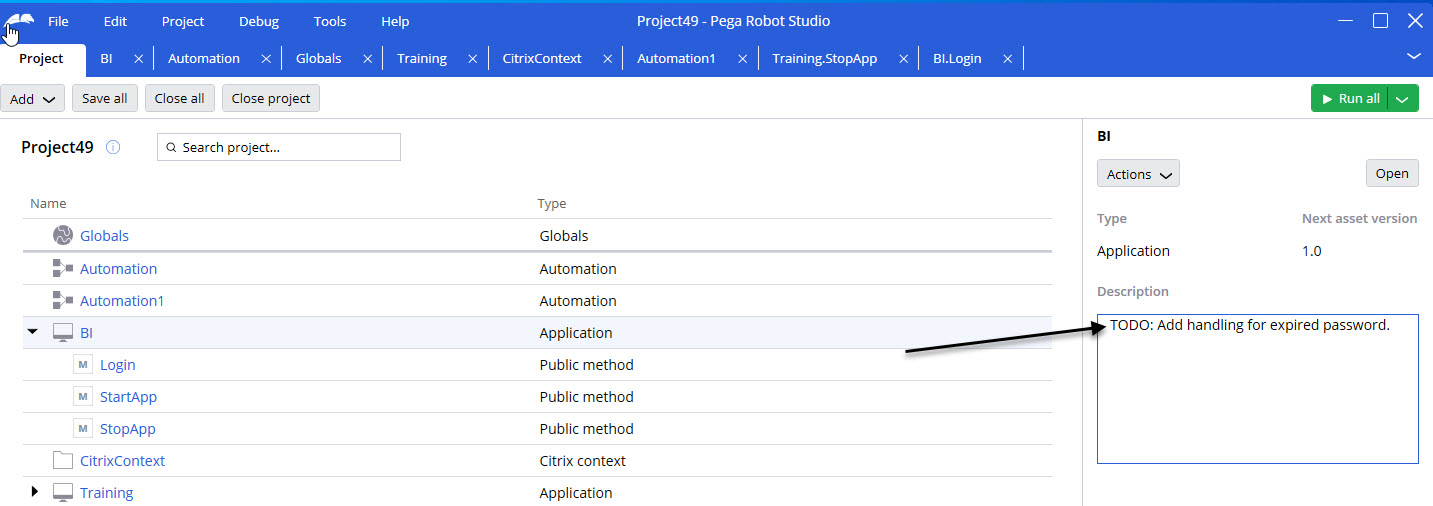Viewport: 1433px width, 506px height.
Task: Open the Help menu
Action: pyautogui.click(x=395, y=21)
